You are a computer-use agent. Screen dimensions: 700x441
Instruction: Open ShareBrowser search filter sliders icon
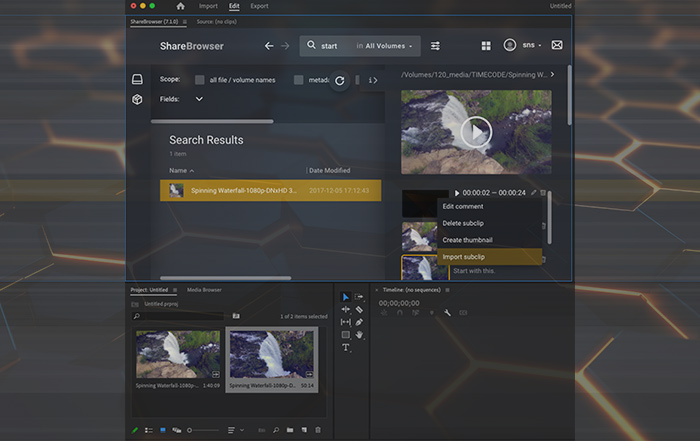click(435, 46)
